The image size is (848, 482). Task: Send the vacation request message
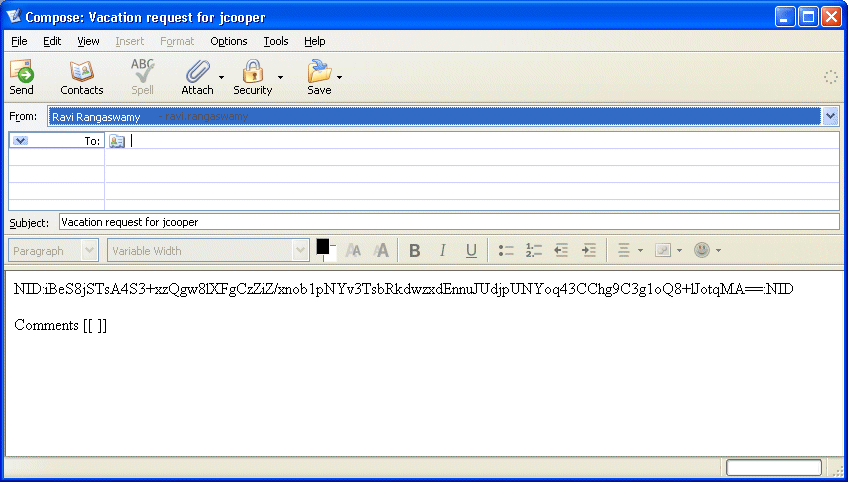click(x=22, y=77)
